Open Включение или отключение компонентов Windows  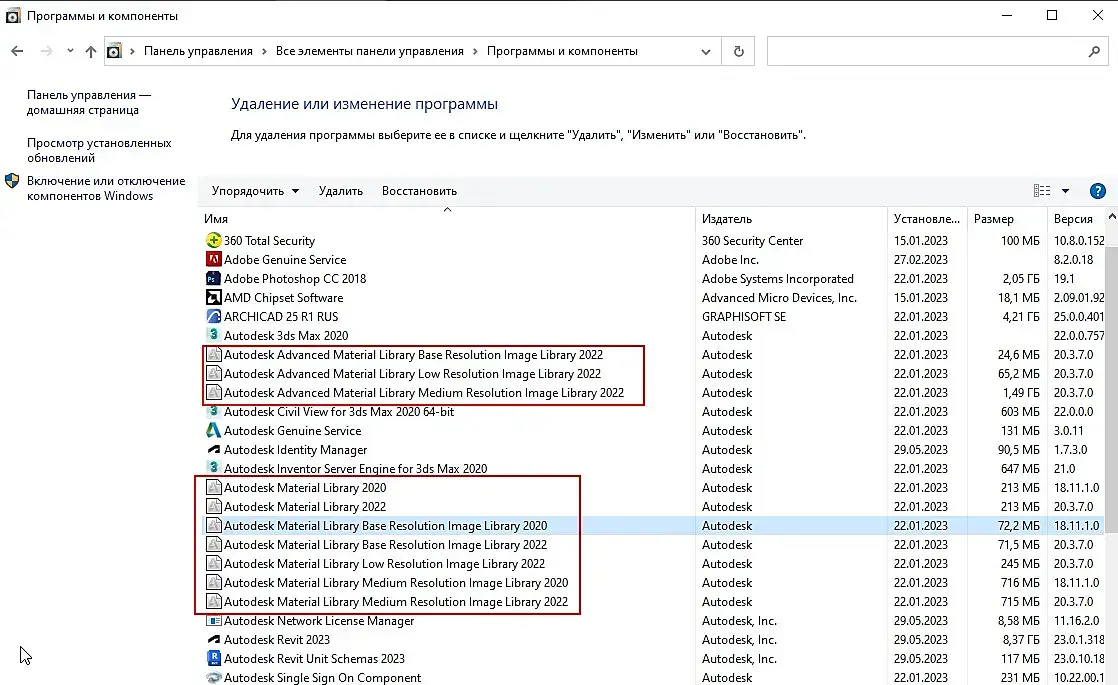point(106,188)
